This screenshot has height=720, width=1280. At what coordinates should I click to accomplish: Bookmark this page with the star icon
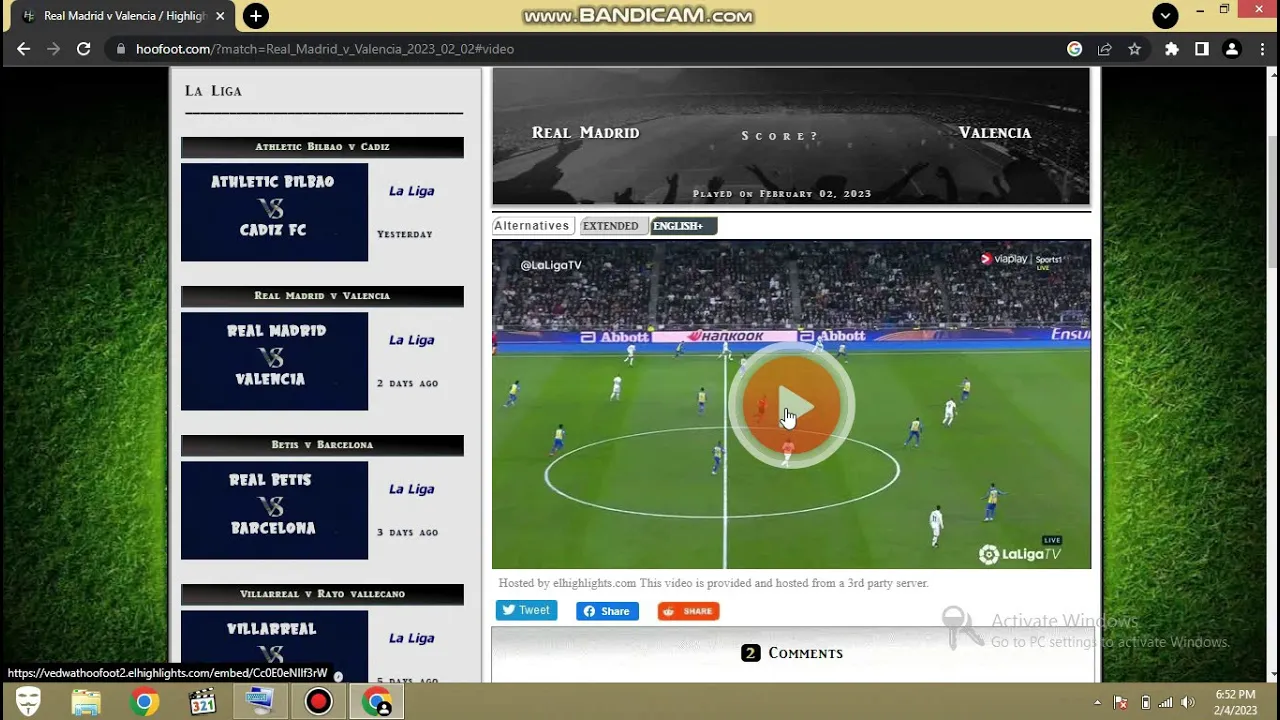click(x=1134, y=49)
